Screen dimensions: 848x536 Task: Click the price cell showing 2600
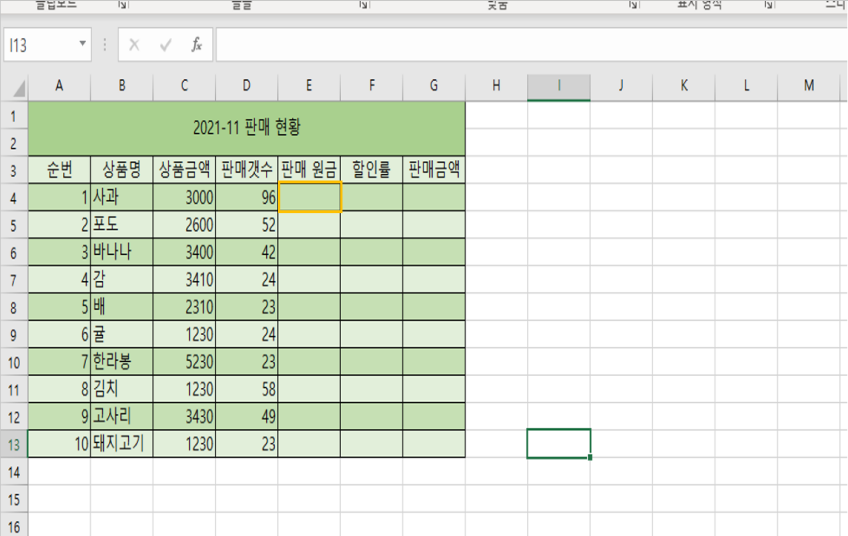click(184, 224)
